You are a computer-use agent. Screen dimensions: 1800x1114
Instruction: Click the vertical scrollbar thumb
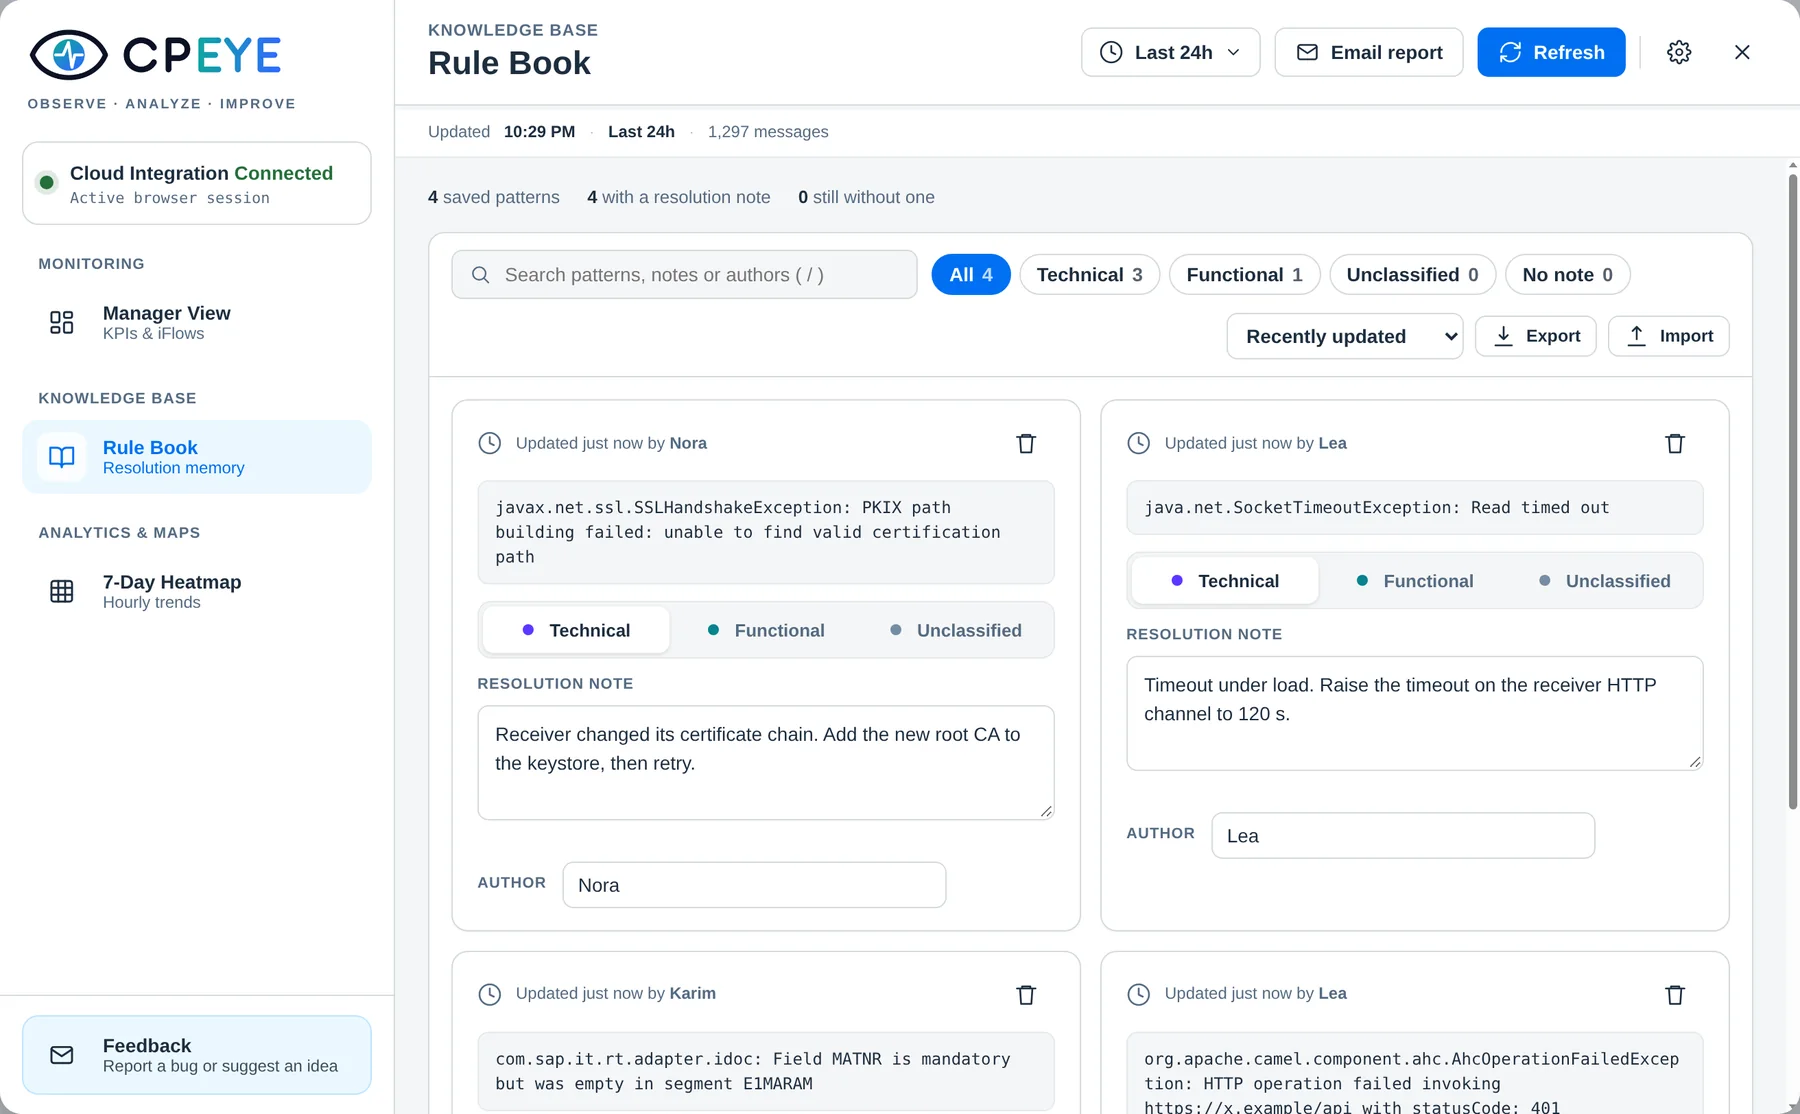(x=1793, y=490)
